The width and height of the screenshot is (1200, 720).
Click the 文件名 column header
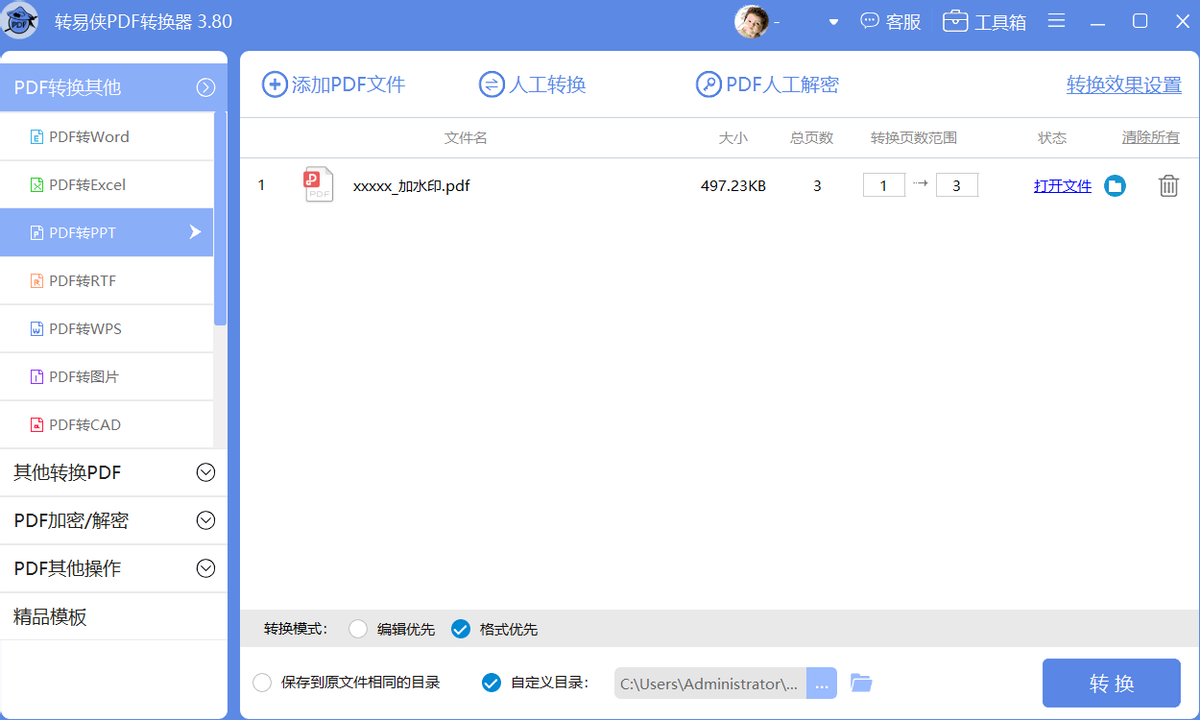pyautogui.click(x=466, y=138)
